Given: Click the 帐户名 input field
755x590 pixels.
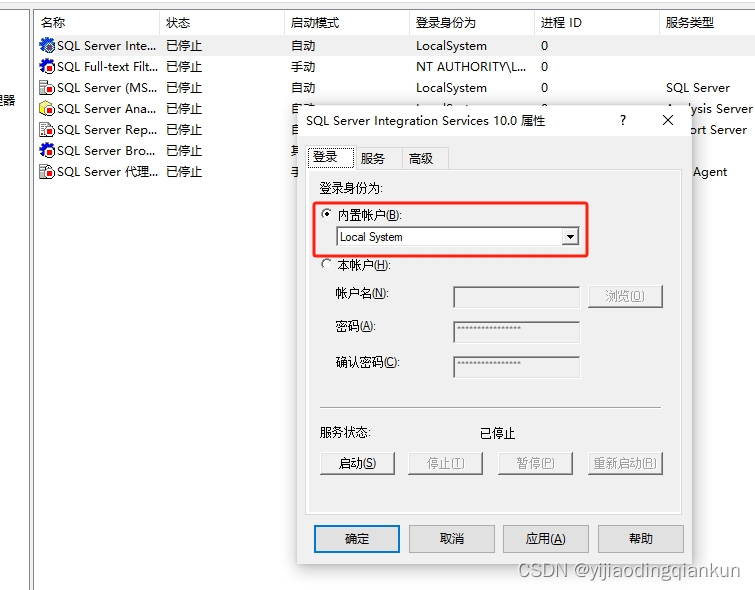Looking at the screenshot, I should [517, 297].
